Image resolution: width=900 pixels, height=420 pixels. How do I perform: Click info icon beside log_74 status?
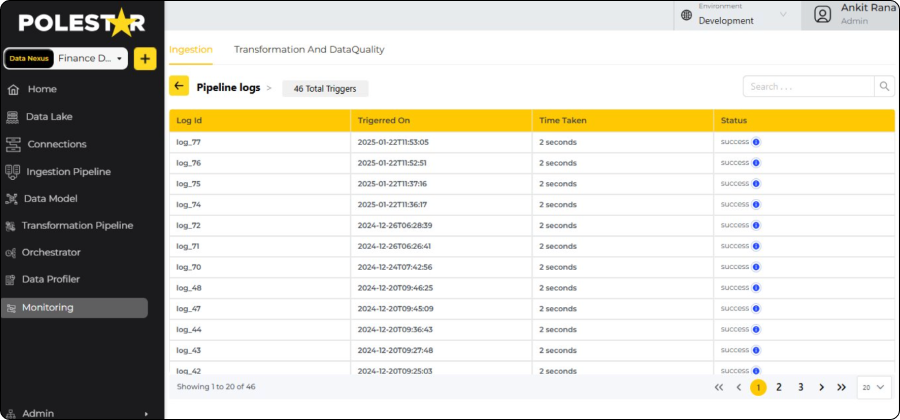tap(756, 204)
